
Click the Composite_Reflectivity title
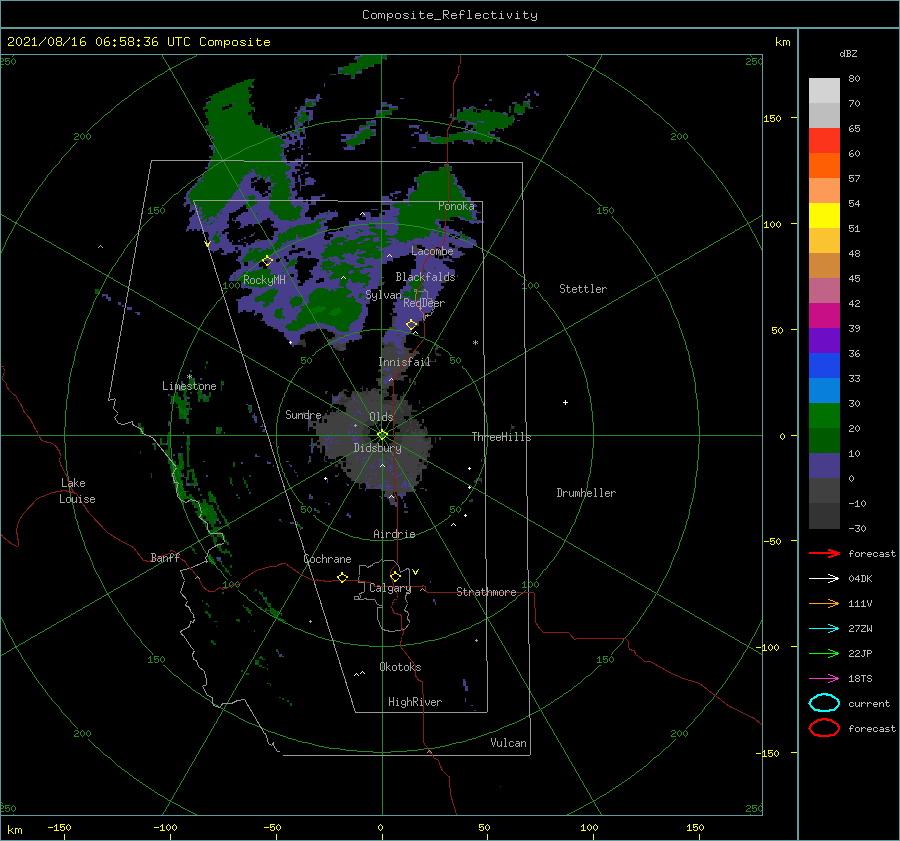(450, 15)
